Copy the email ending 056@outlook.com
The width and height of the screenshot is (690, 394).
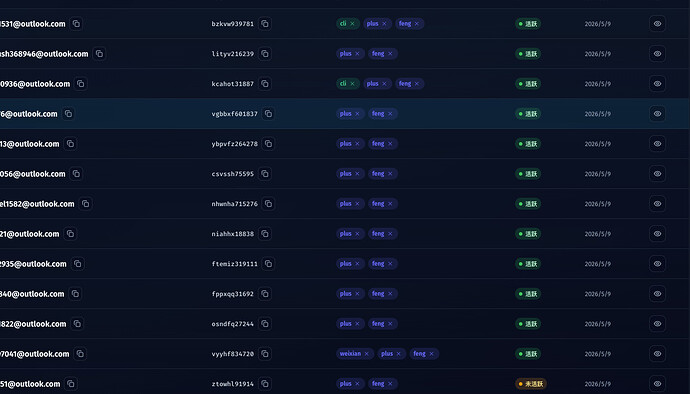(76, 173)
